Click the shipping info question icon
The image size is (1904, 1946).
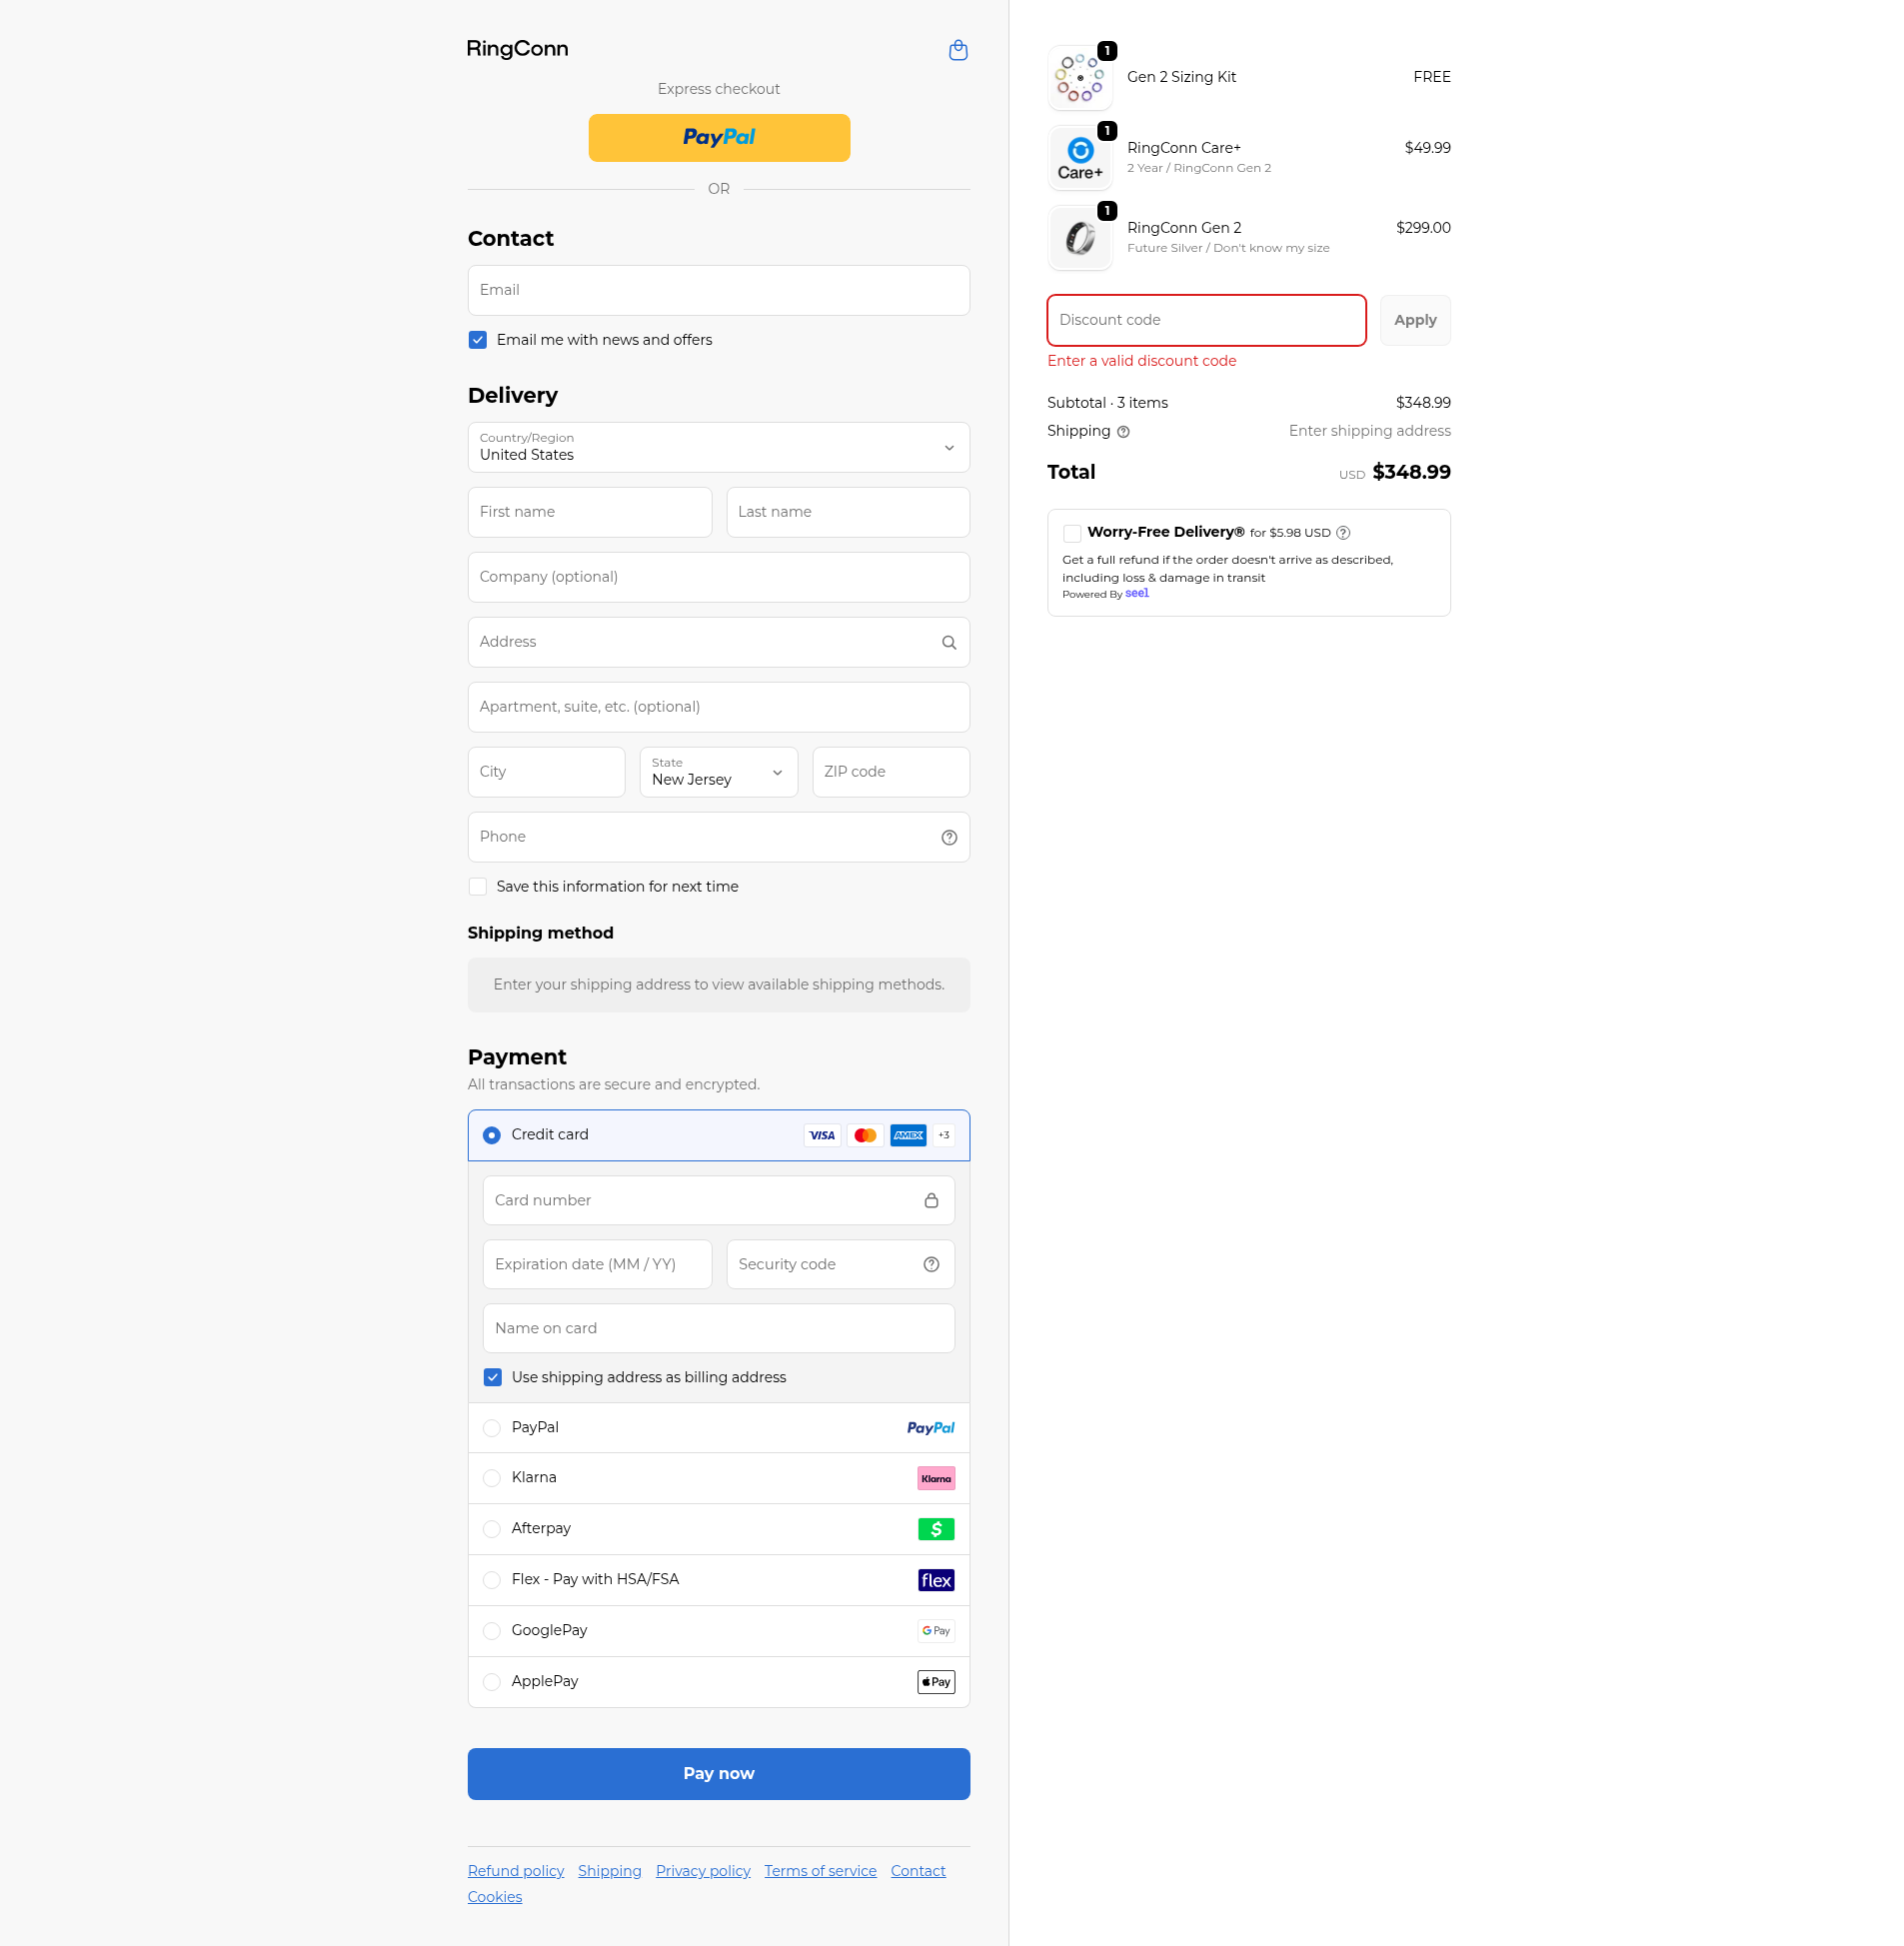[x=1123, y=432]
